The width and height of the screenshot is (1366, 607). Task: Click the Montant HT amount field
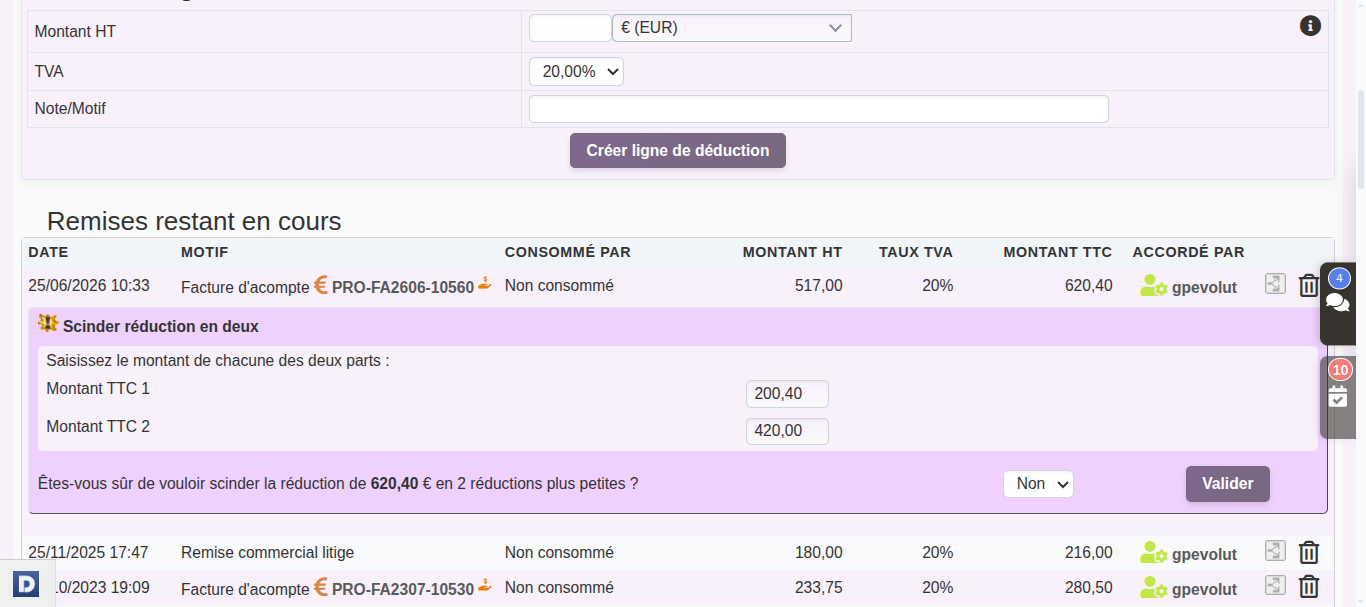[x=570, y=28]
